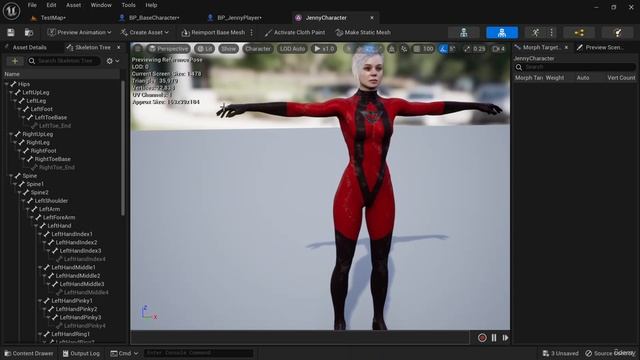Open the Help menu

151,5
